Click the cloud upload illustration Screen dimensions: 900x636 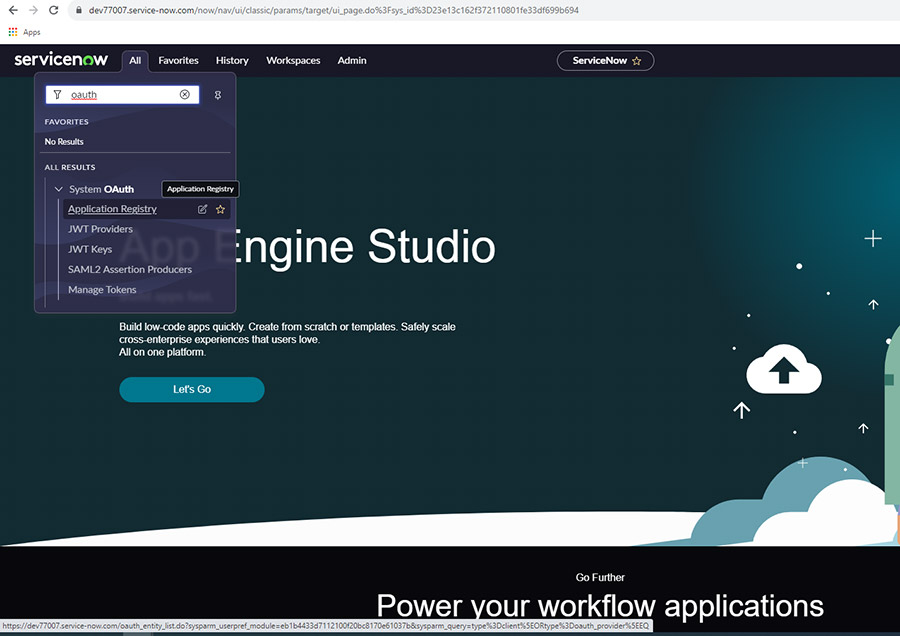tap(784, 369)
